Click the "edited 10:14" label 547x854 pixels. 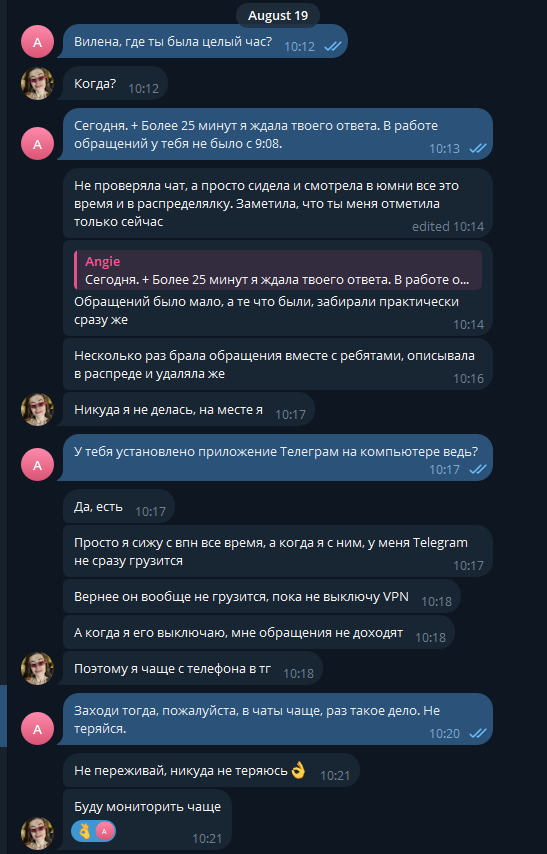(x=448, y=227)
